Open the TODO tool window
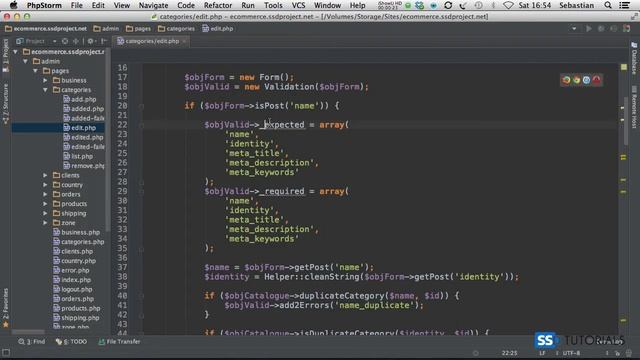This screenshot has width=640, height=360. click(71, 342)
